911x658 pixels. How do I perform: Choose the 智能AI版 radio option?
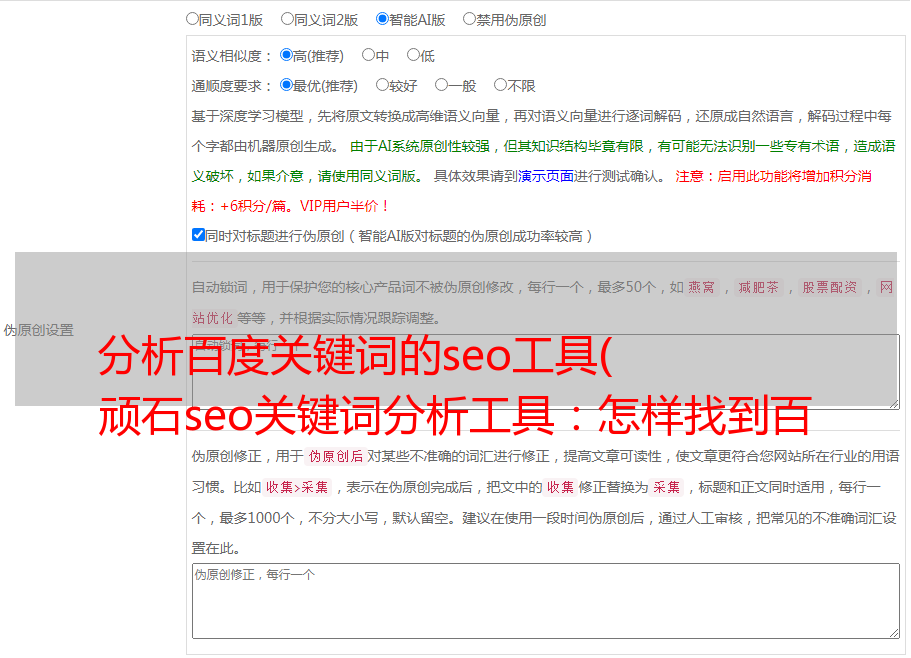382,19
